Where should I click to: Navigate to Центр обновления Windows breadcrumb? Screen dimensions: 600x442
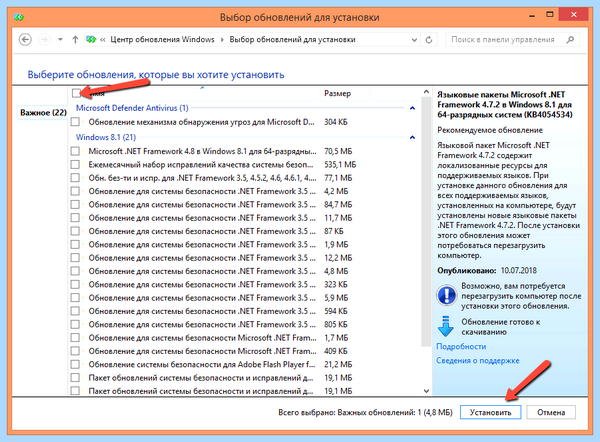pos(162,39)
